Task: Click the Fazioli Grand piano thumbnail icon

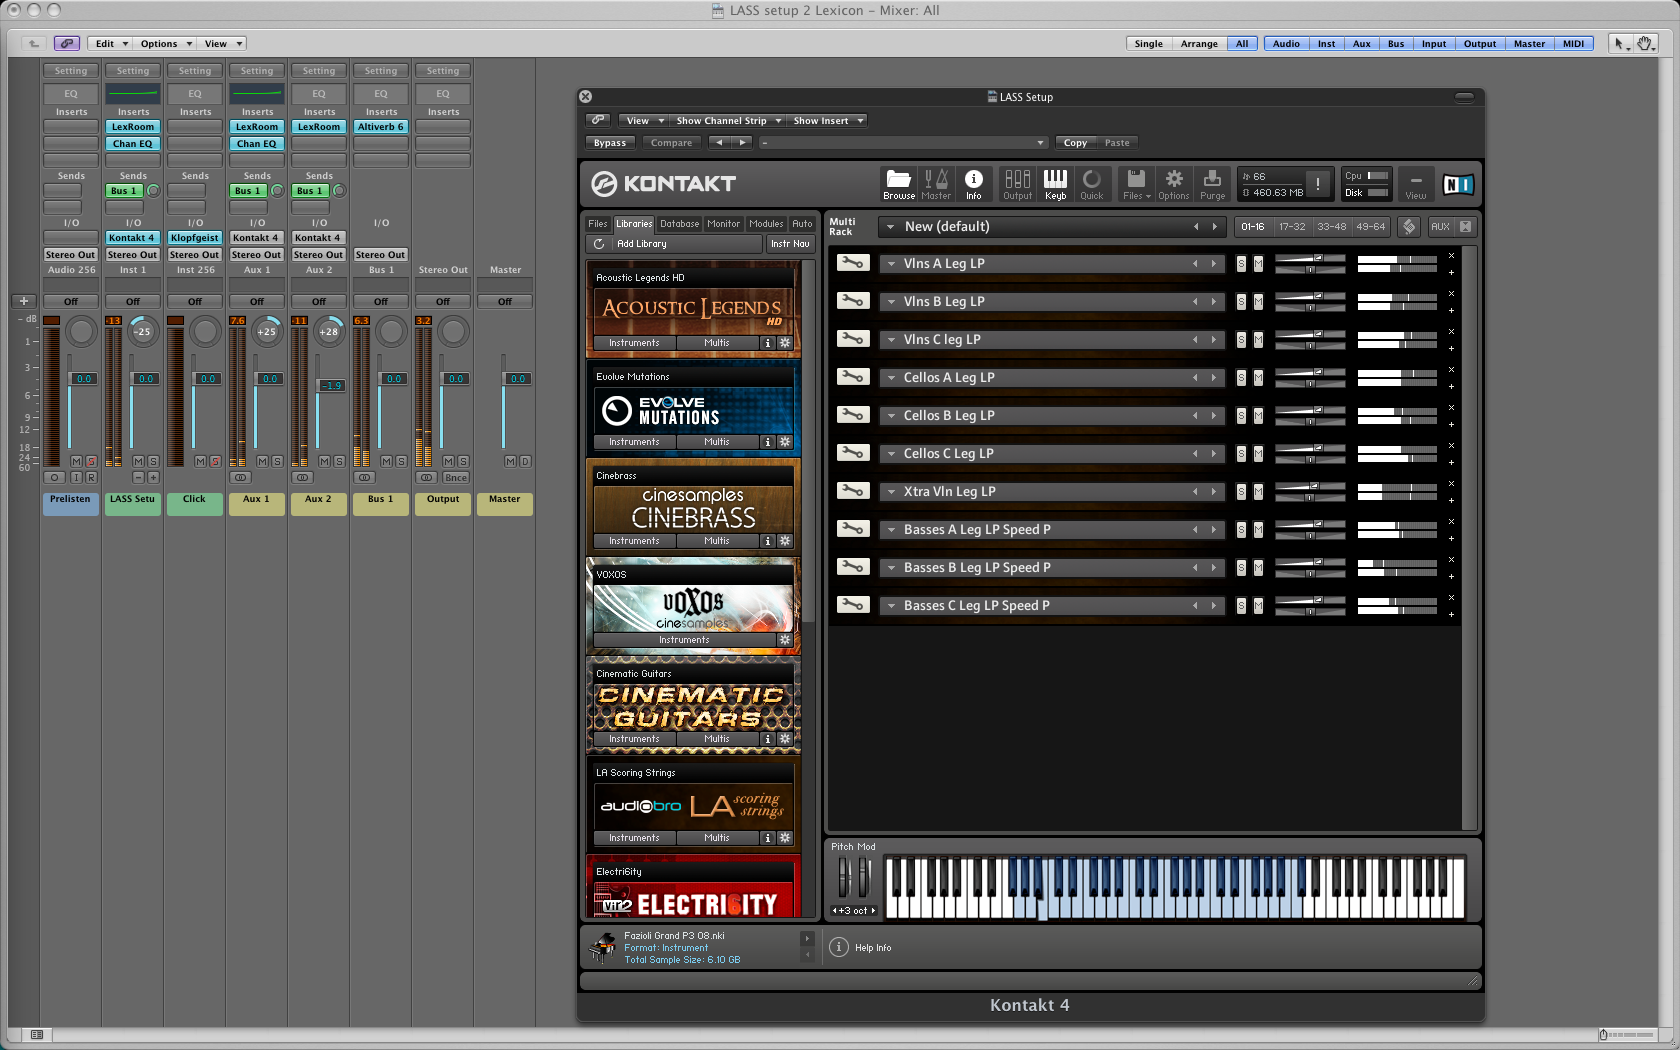Action: [x=603, y=947]
